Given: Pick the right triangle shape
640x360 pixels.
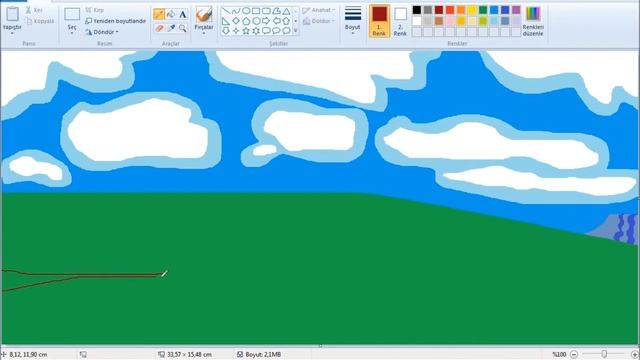Looking at the screenshot, I should point(226,21).
